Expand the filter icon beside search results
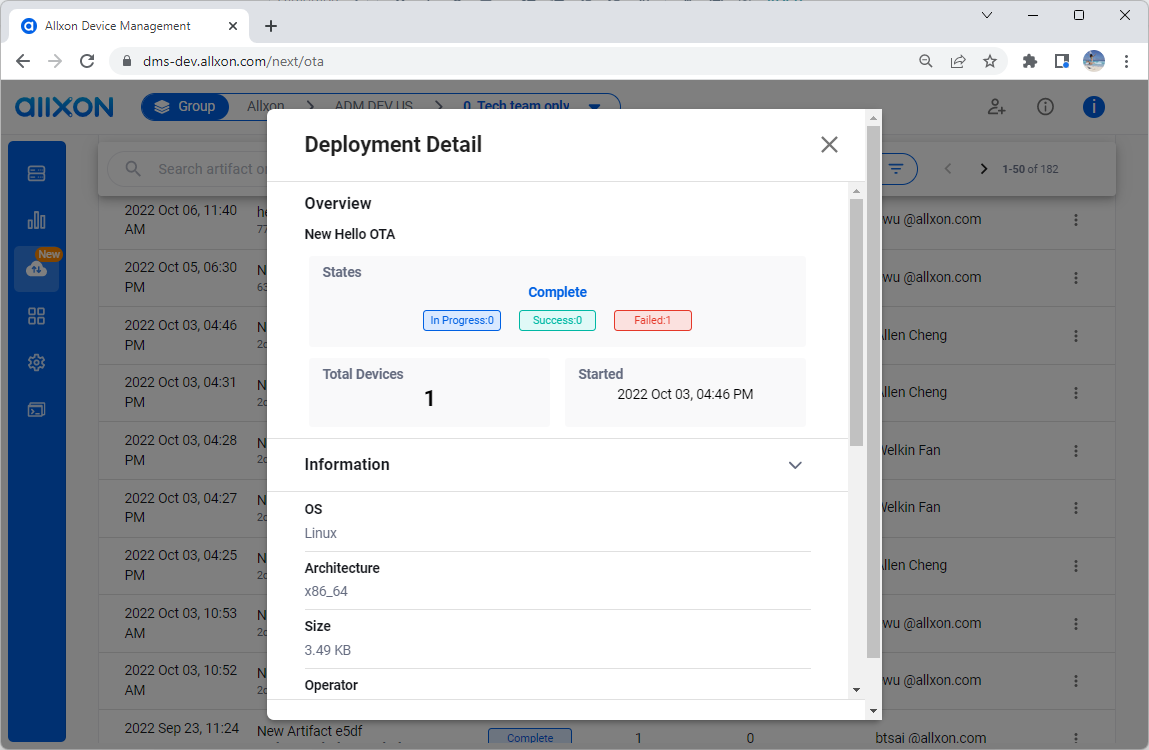 click(x=897, y=168)
